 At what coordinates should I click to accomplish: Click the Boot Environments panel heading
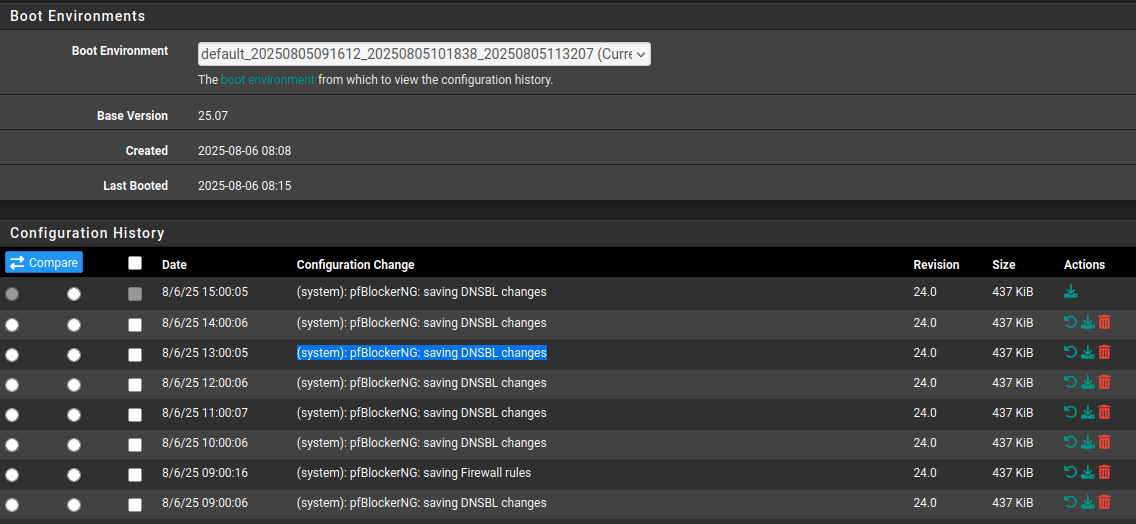click(78, 15)
